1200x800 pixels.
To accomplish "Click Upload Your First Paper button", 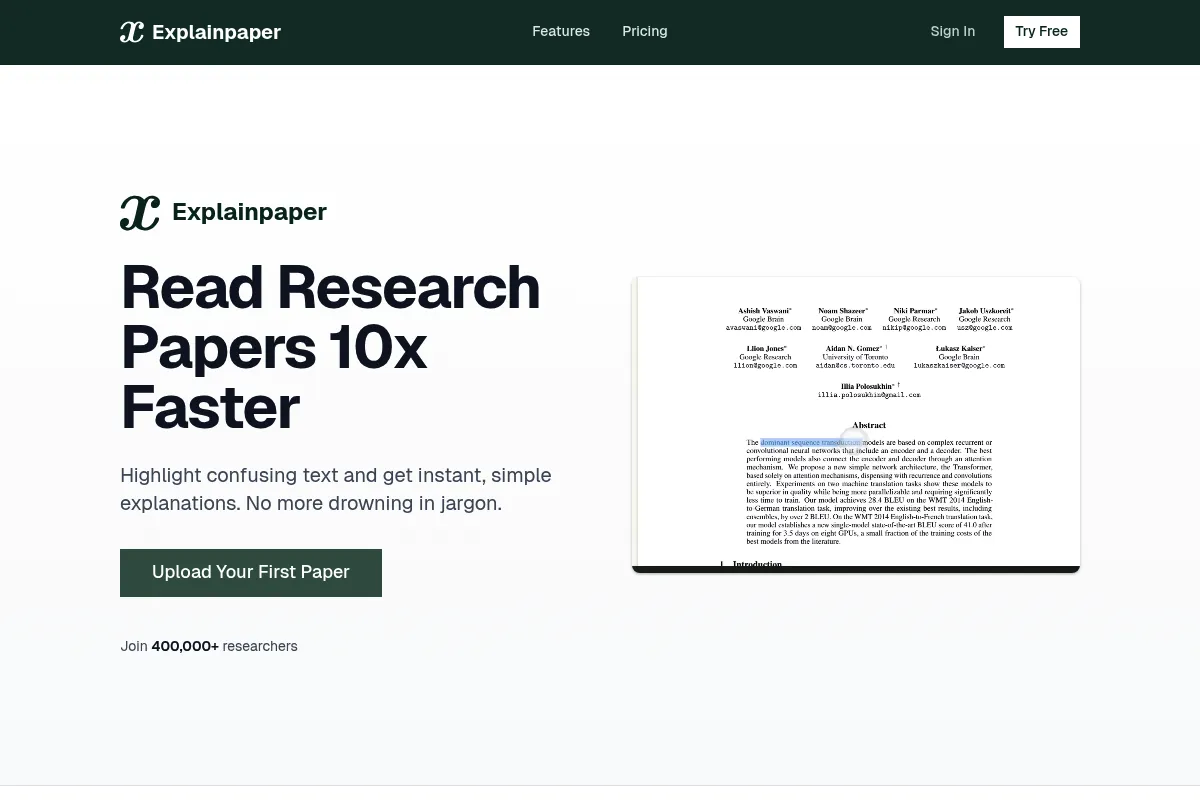I will (251, 572).
